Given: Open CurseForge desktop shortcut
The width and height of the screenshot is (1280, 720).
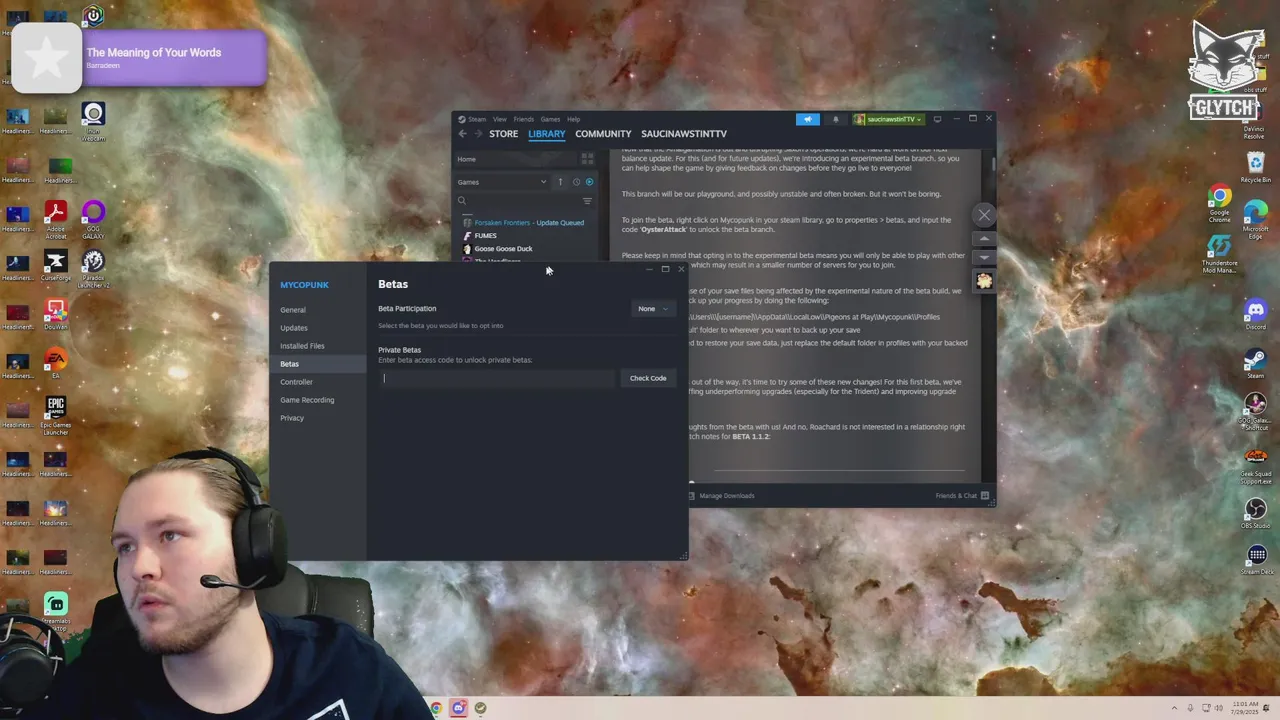Looking at the screenshot, I should (x=55, y=266).
